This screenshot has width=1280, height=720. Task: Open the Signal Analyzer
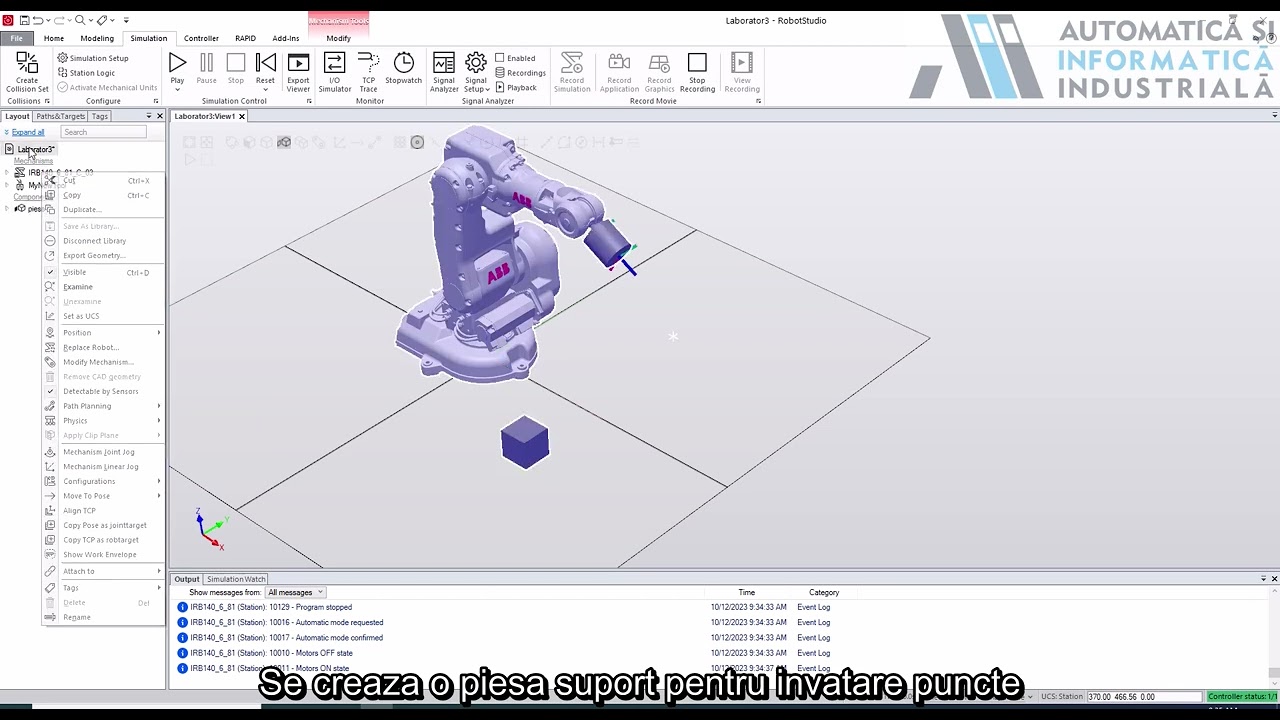tap(444, 73)
